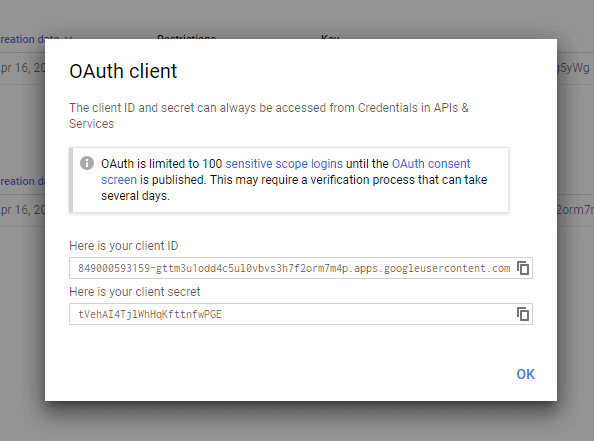This screenshot has height=441, width=594.
Task: Click the 'several days' text in the notice
Action: coord(135,196)
